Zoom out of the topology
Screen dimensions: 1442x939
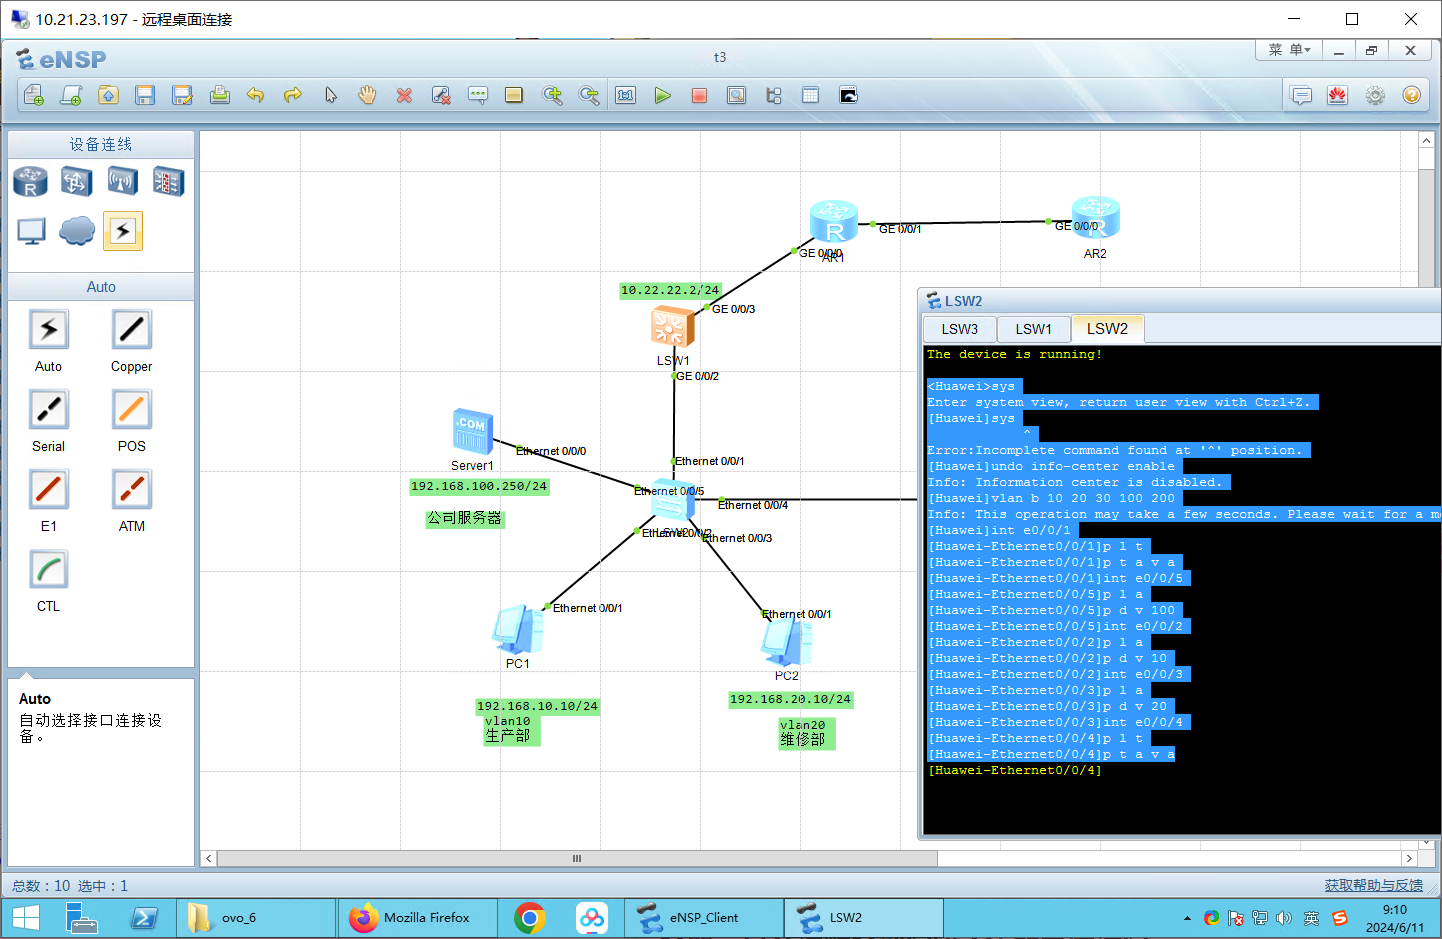(589, 95)
